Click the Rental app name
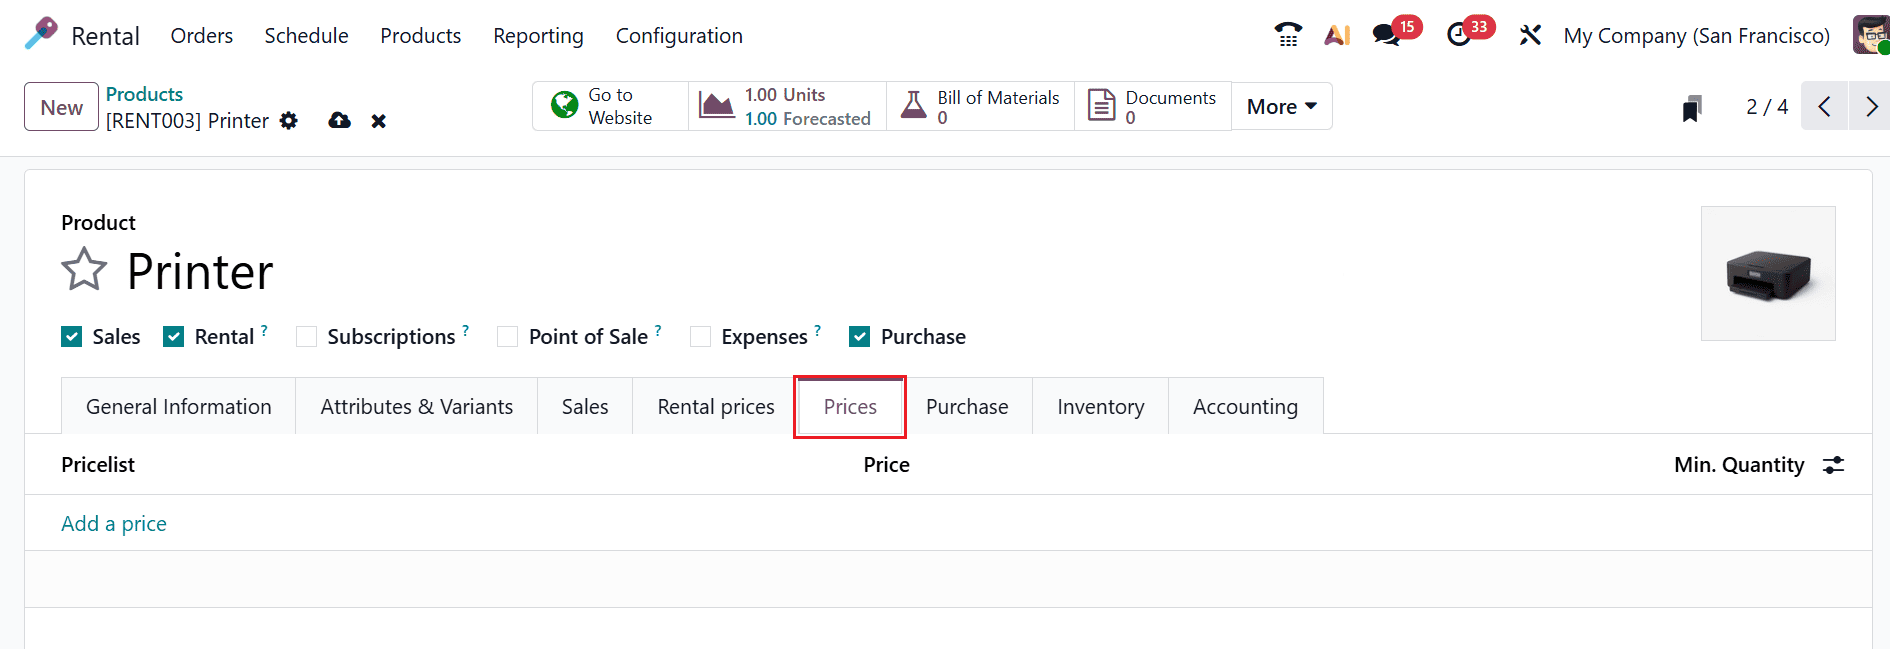 tap(105, 36)
